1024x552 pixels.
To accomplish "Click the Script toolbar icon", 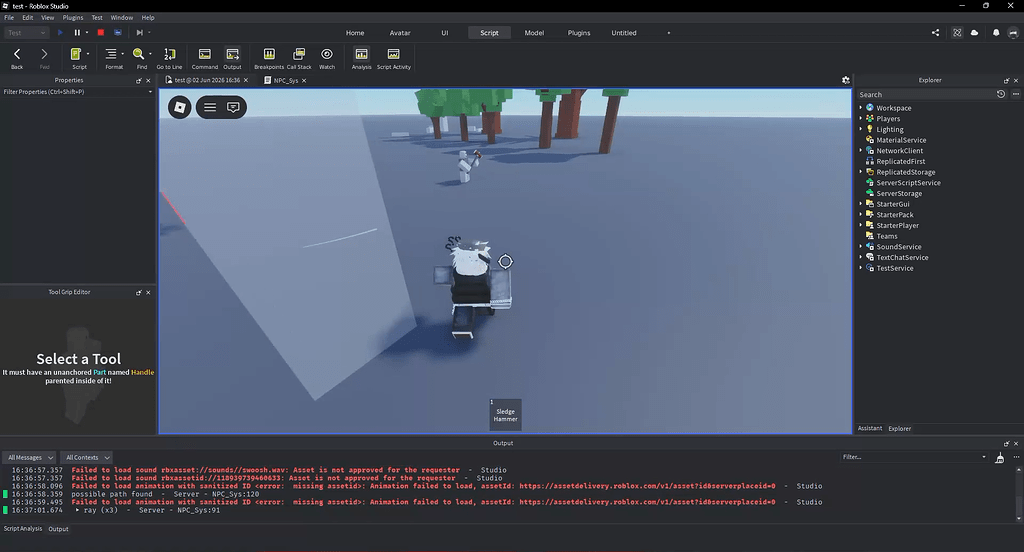I will coord(78,57).
